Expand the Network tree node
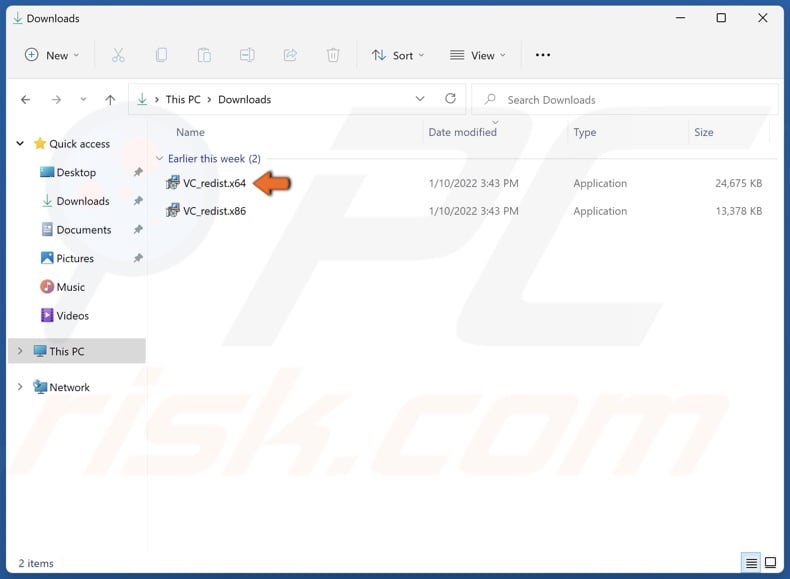Viewport: 790px width, 579px height. point(20,387)
